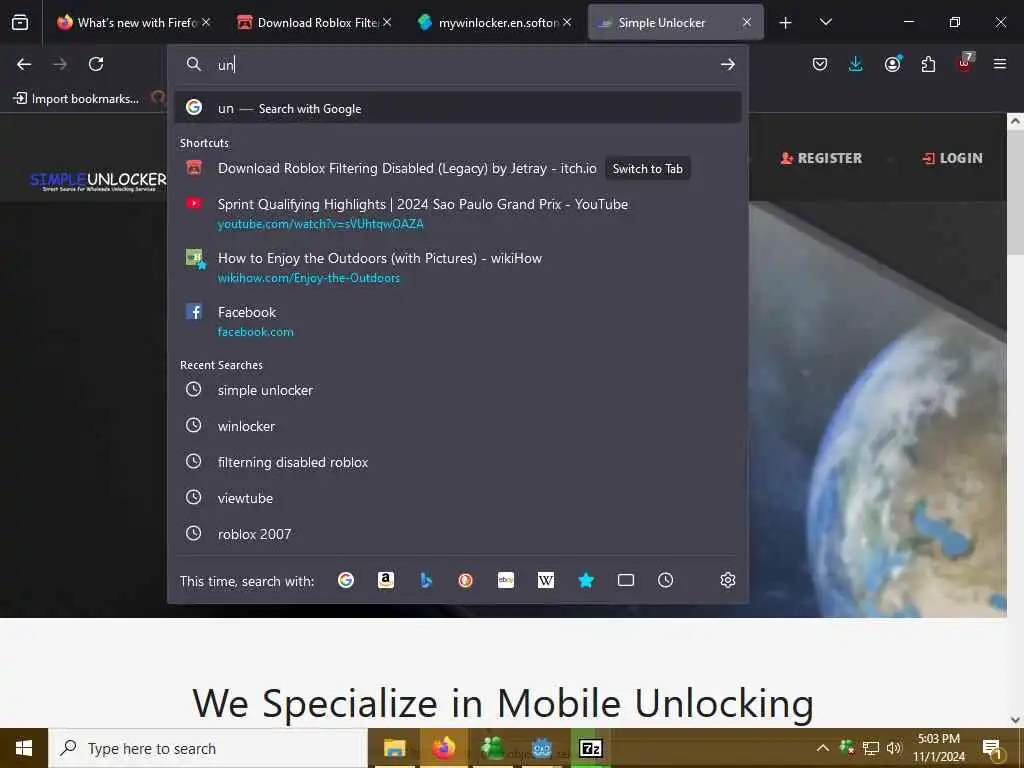Screen dimensions: 1024x768
Task: Search history with clock icon
Action: (665, 580)
